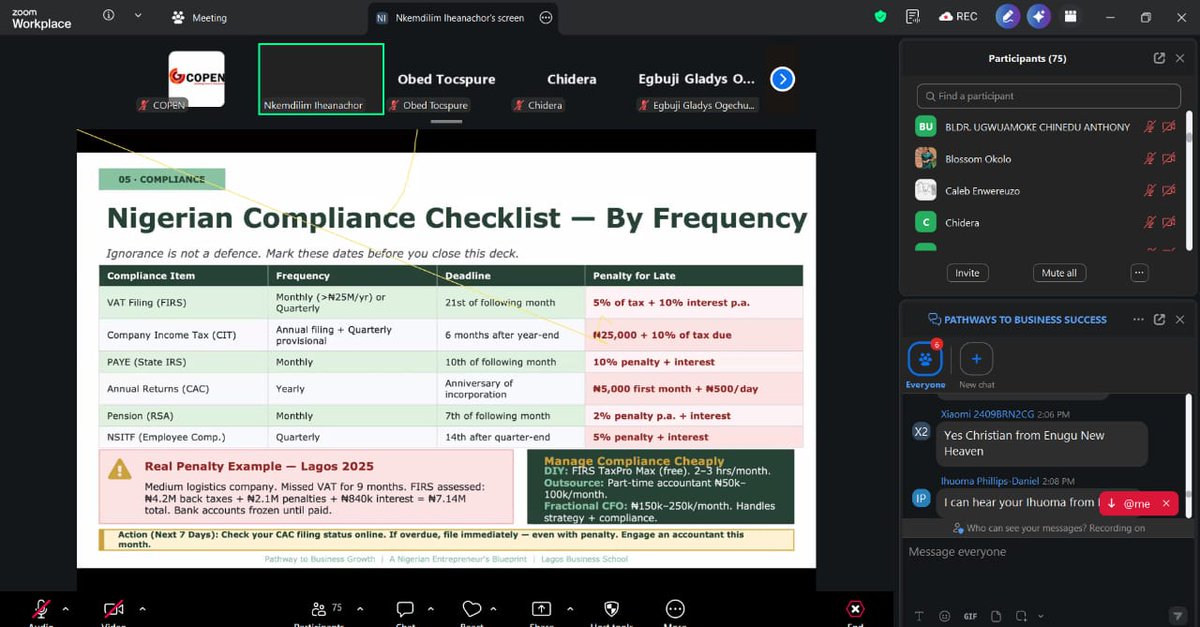Image resolution: width=1200 pixels, height=627 pixels.
Task: Open screen share tab options ellipsis
Action: point(545,17)
